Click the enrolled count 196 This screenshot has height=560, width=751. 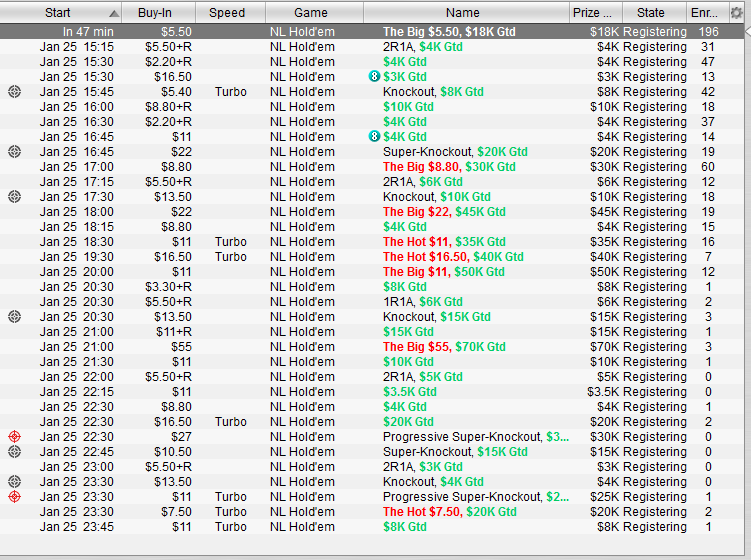[708, 32]
